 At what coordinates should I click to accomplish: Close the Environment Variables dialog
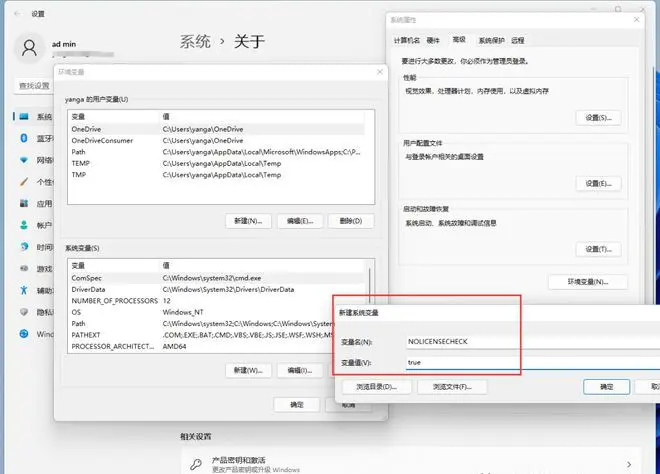(x=380, y=72)
